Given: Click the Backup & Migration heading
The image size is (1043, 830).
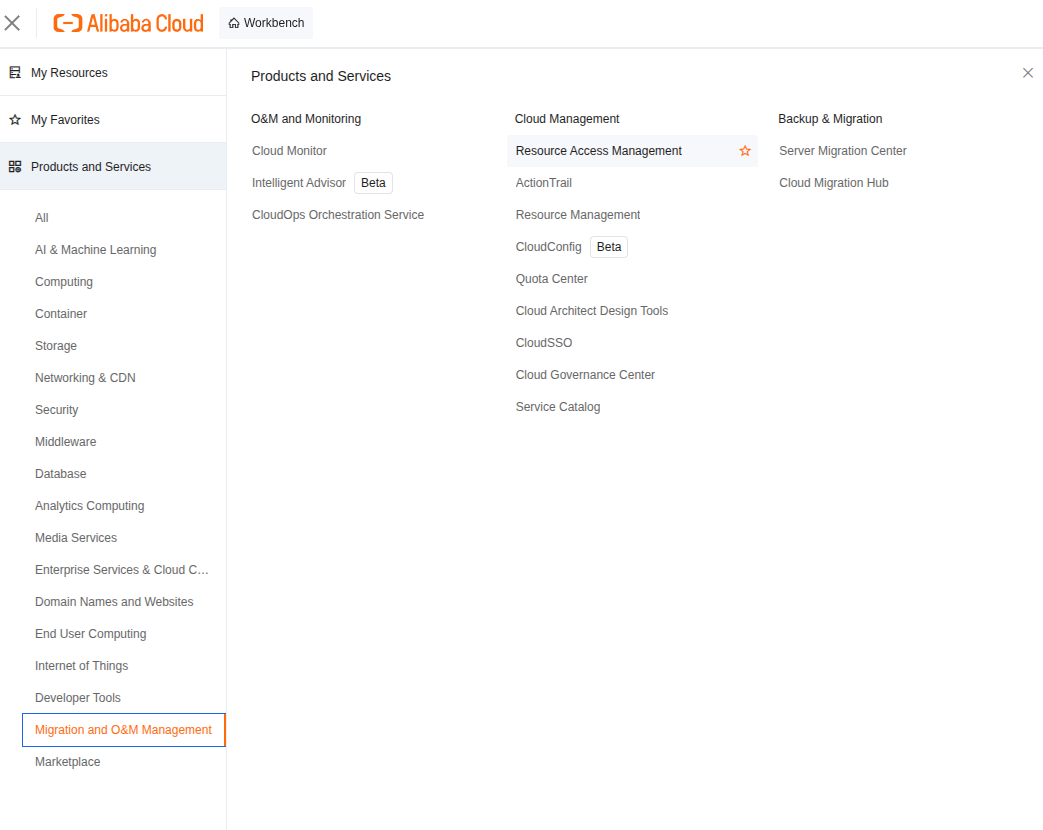Looking at the screenshot, I should (830, 119).
